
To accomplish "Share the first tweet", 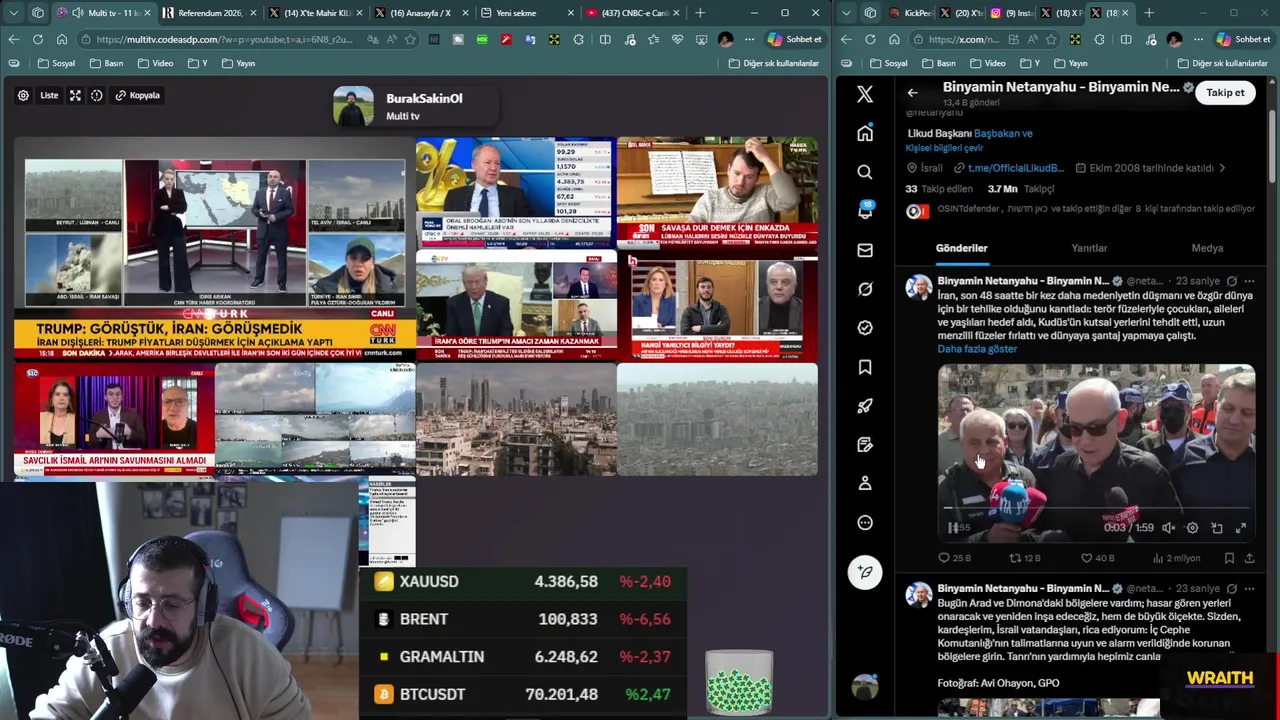I will [x=1249, y=558].
